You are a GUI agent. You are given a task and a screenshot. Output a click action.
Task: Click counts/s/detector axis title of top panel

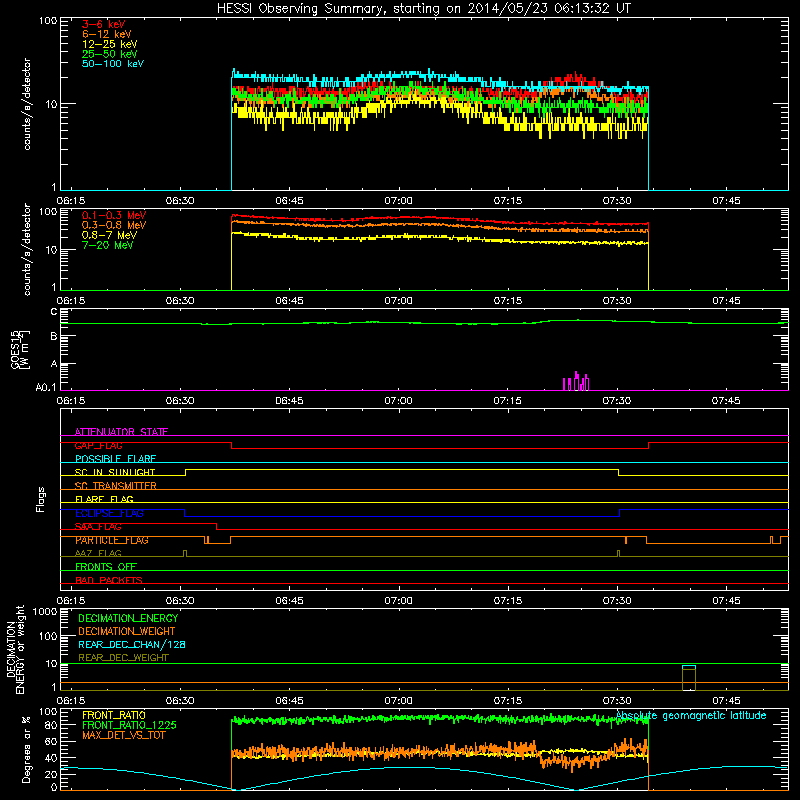point(27,104)
